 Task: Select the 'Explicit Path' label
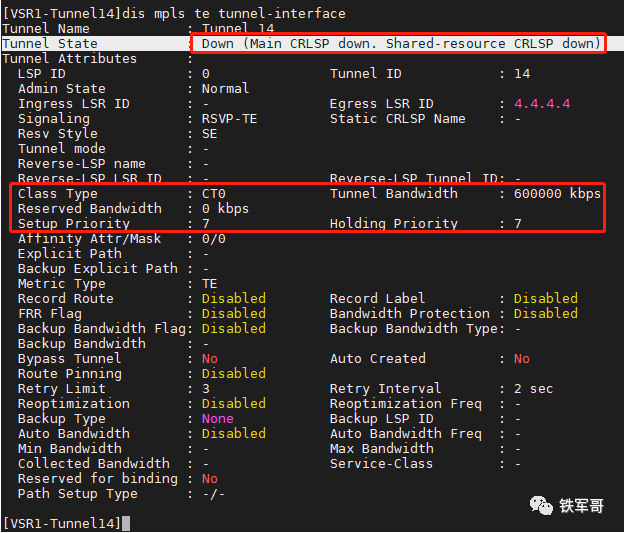[70, 254]
